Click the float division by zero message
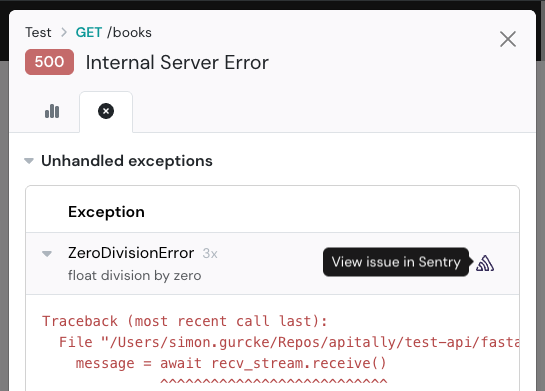The image size is (545, 391). 135,276
